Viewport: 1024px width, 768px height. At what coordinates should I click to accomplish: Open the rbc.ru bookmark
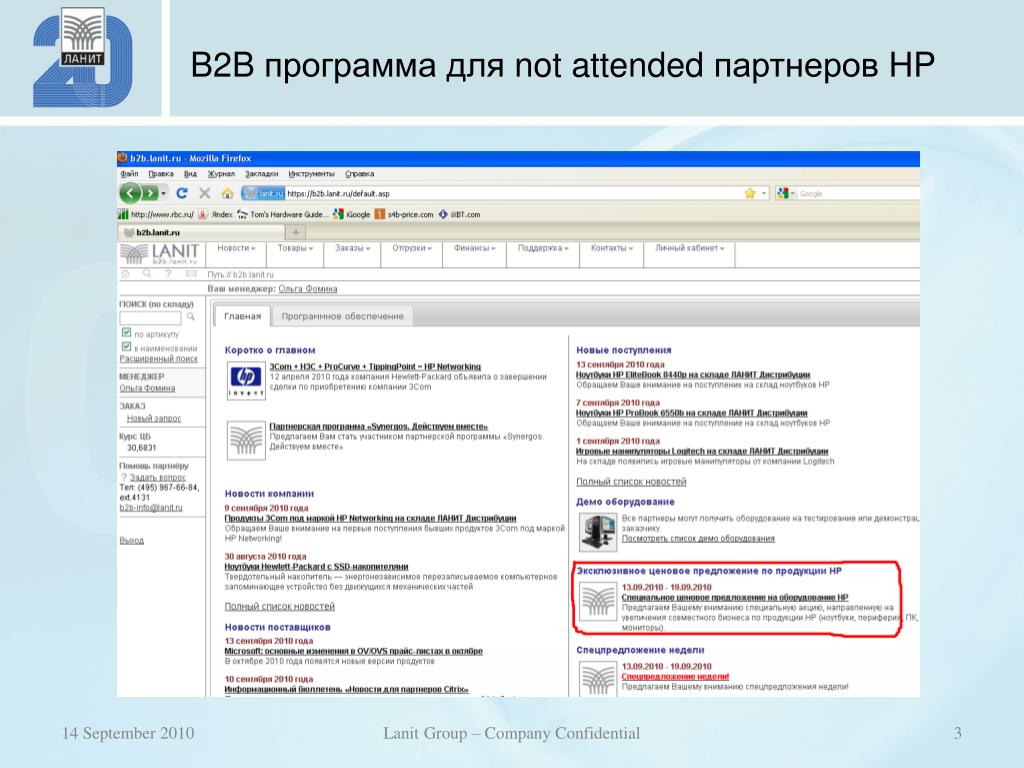click(x=155, y=214)
